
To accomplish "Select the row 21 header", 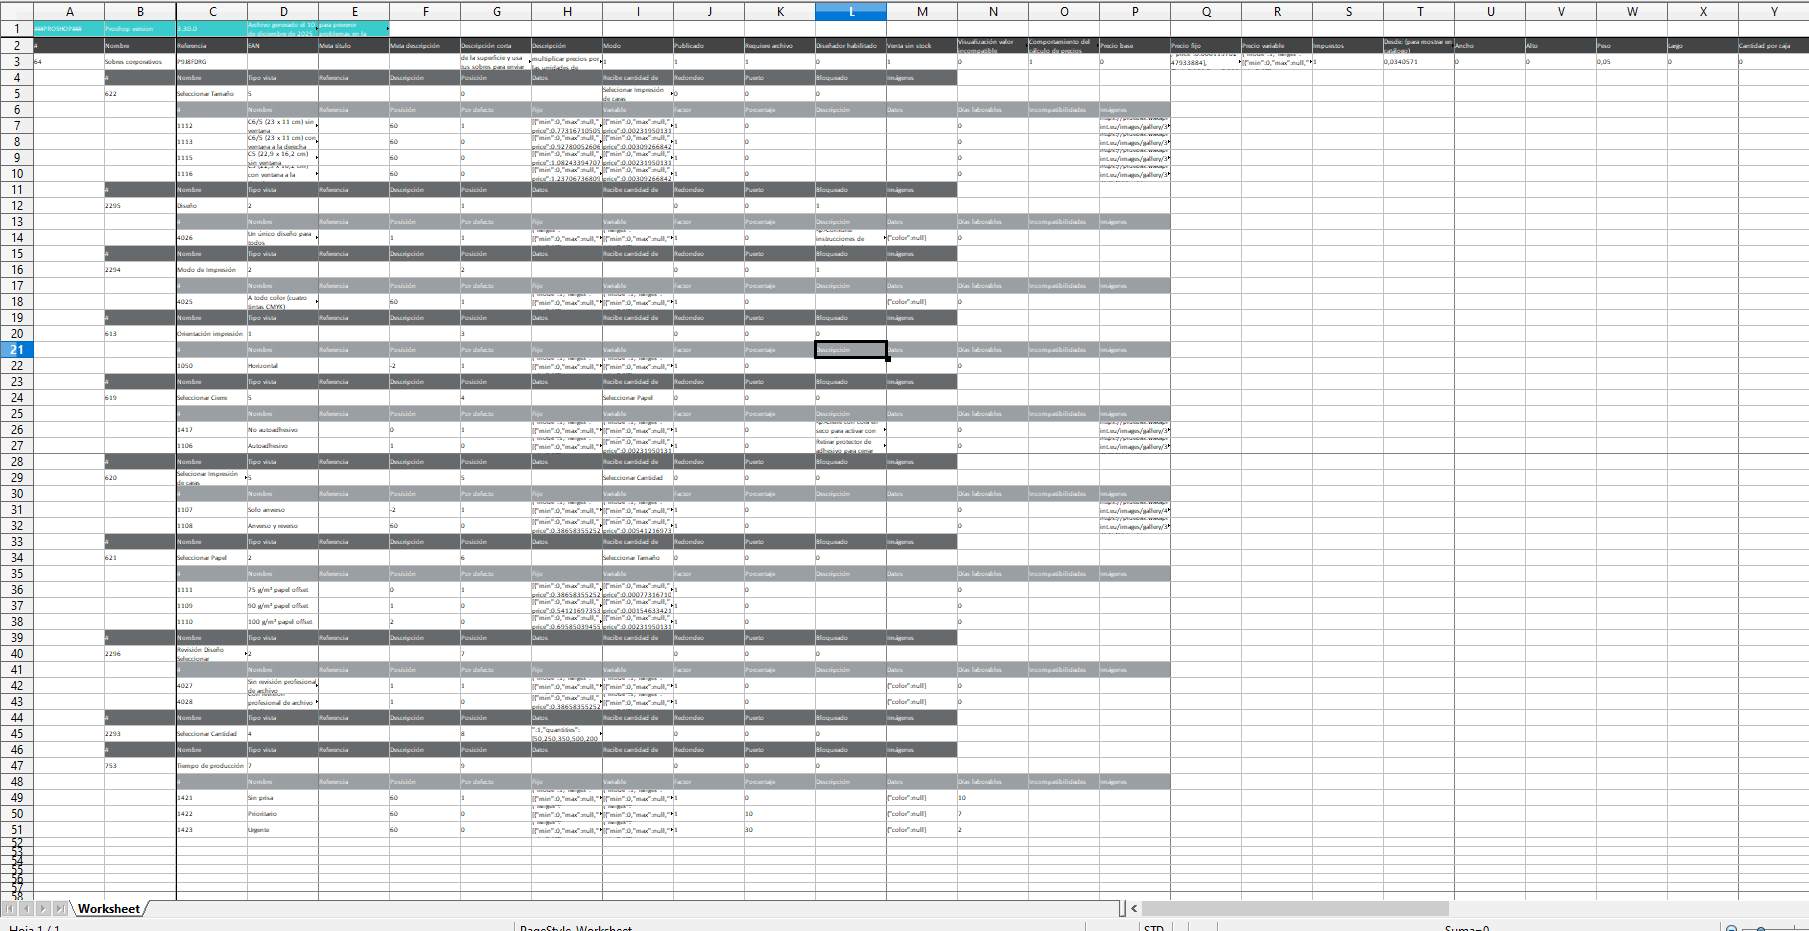I will [x=16, y=350].
